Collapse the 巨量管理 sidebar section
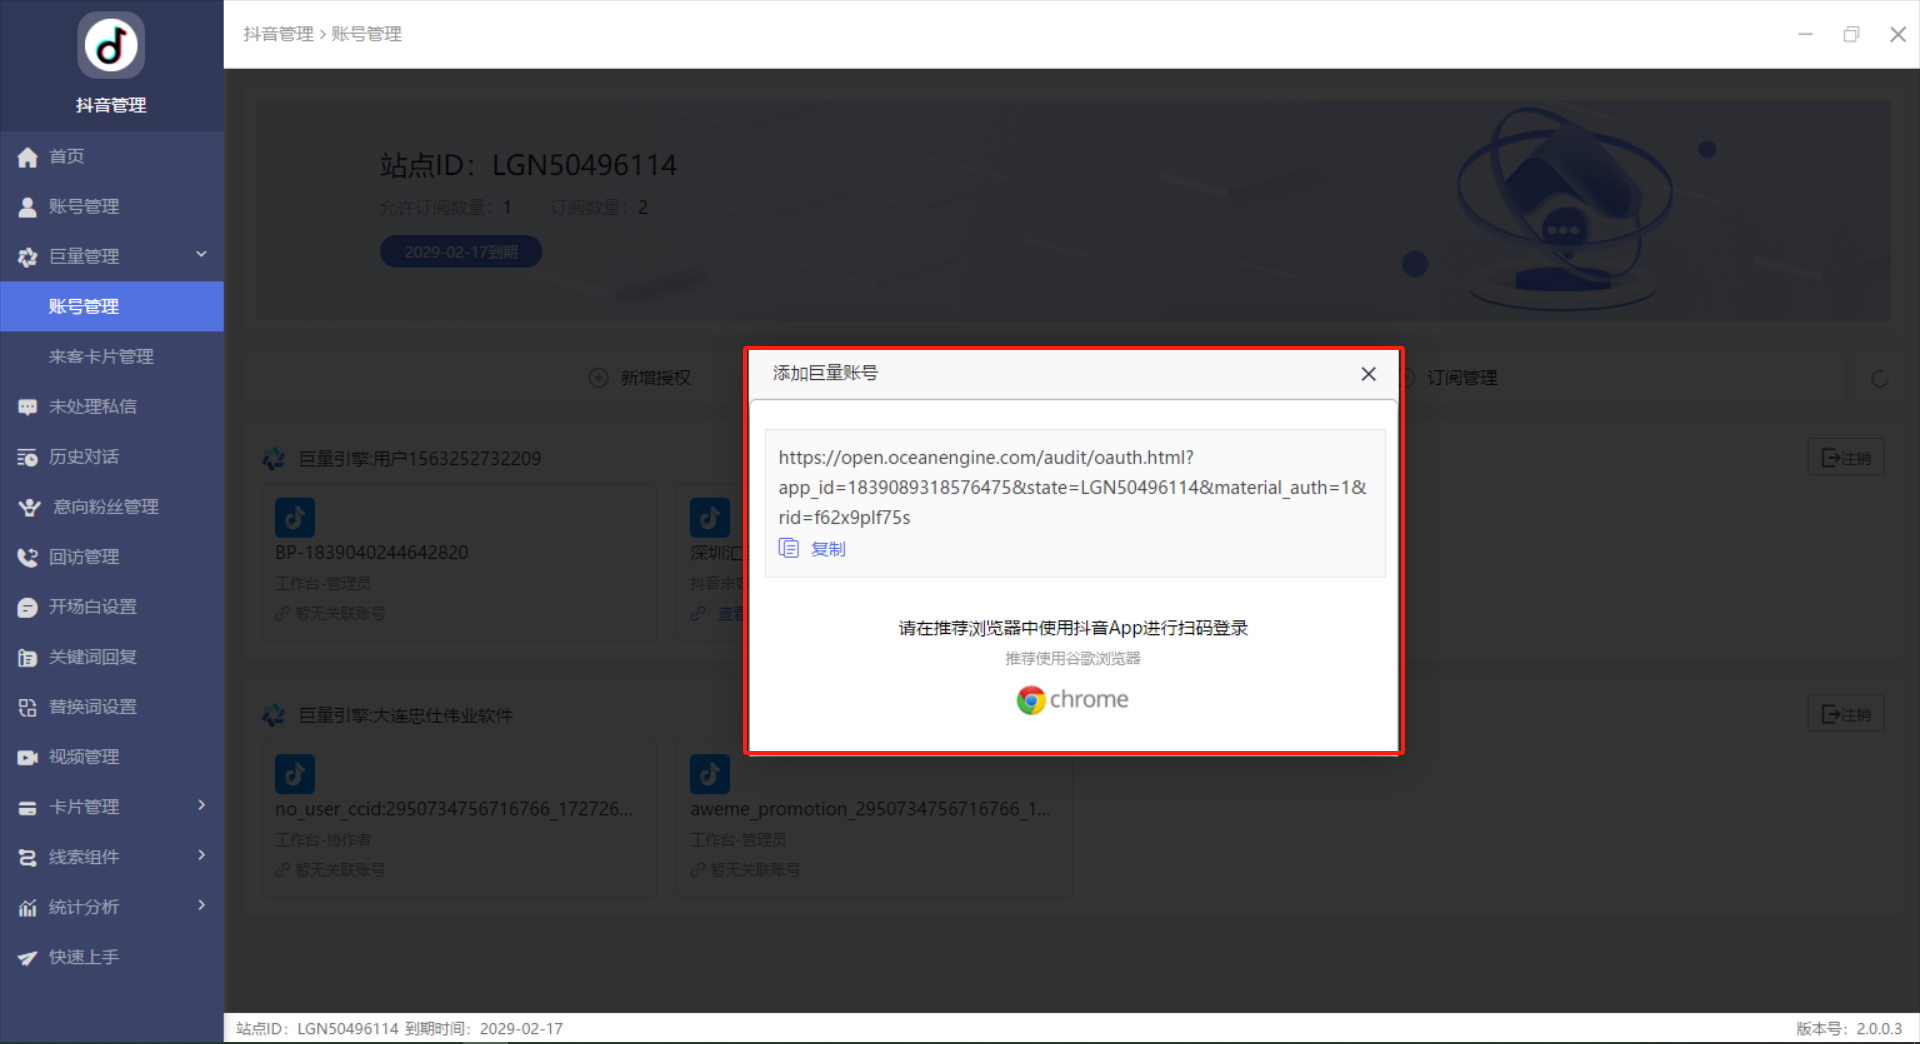The width and height of the screenshot is (1920, 1044). pos(201,255)
